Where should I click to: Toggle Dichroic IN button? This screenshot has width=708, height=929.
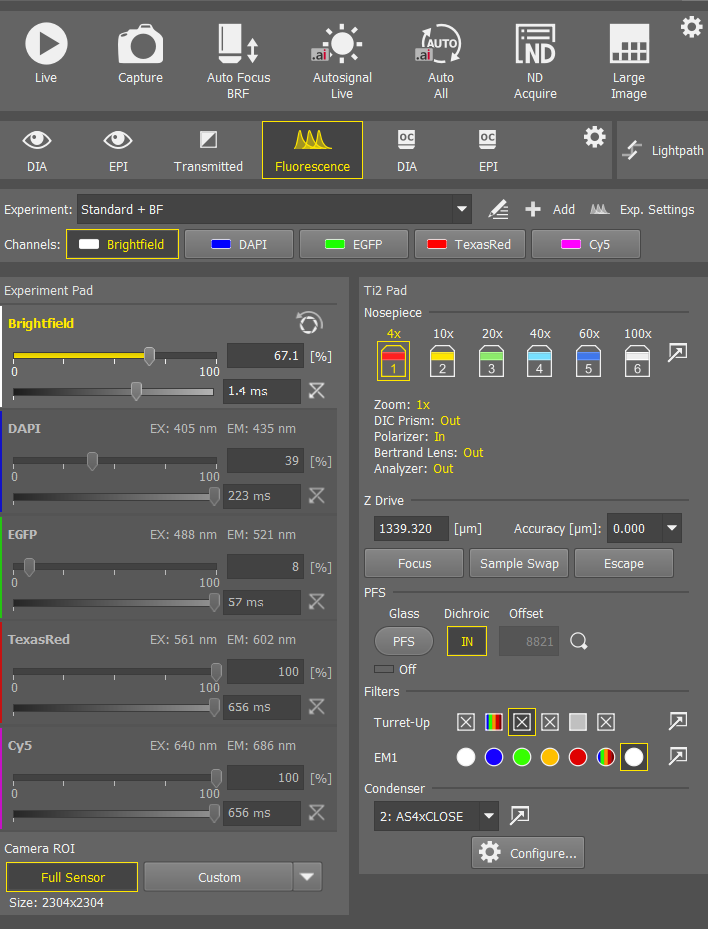[466, 641]
